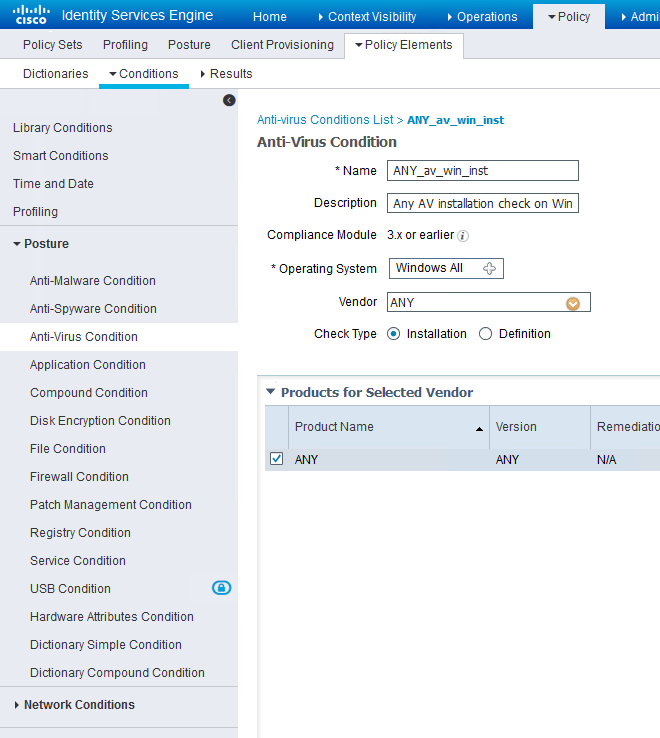Click the Identity Services Engine title
Image resolution: width=660 pixels, height=738 pixels.
[x=137, y=15]
